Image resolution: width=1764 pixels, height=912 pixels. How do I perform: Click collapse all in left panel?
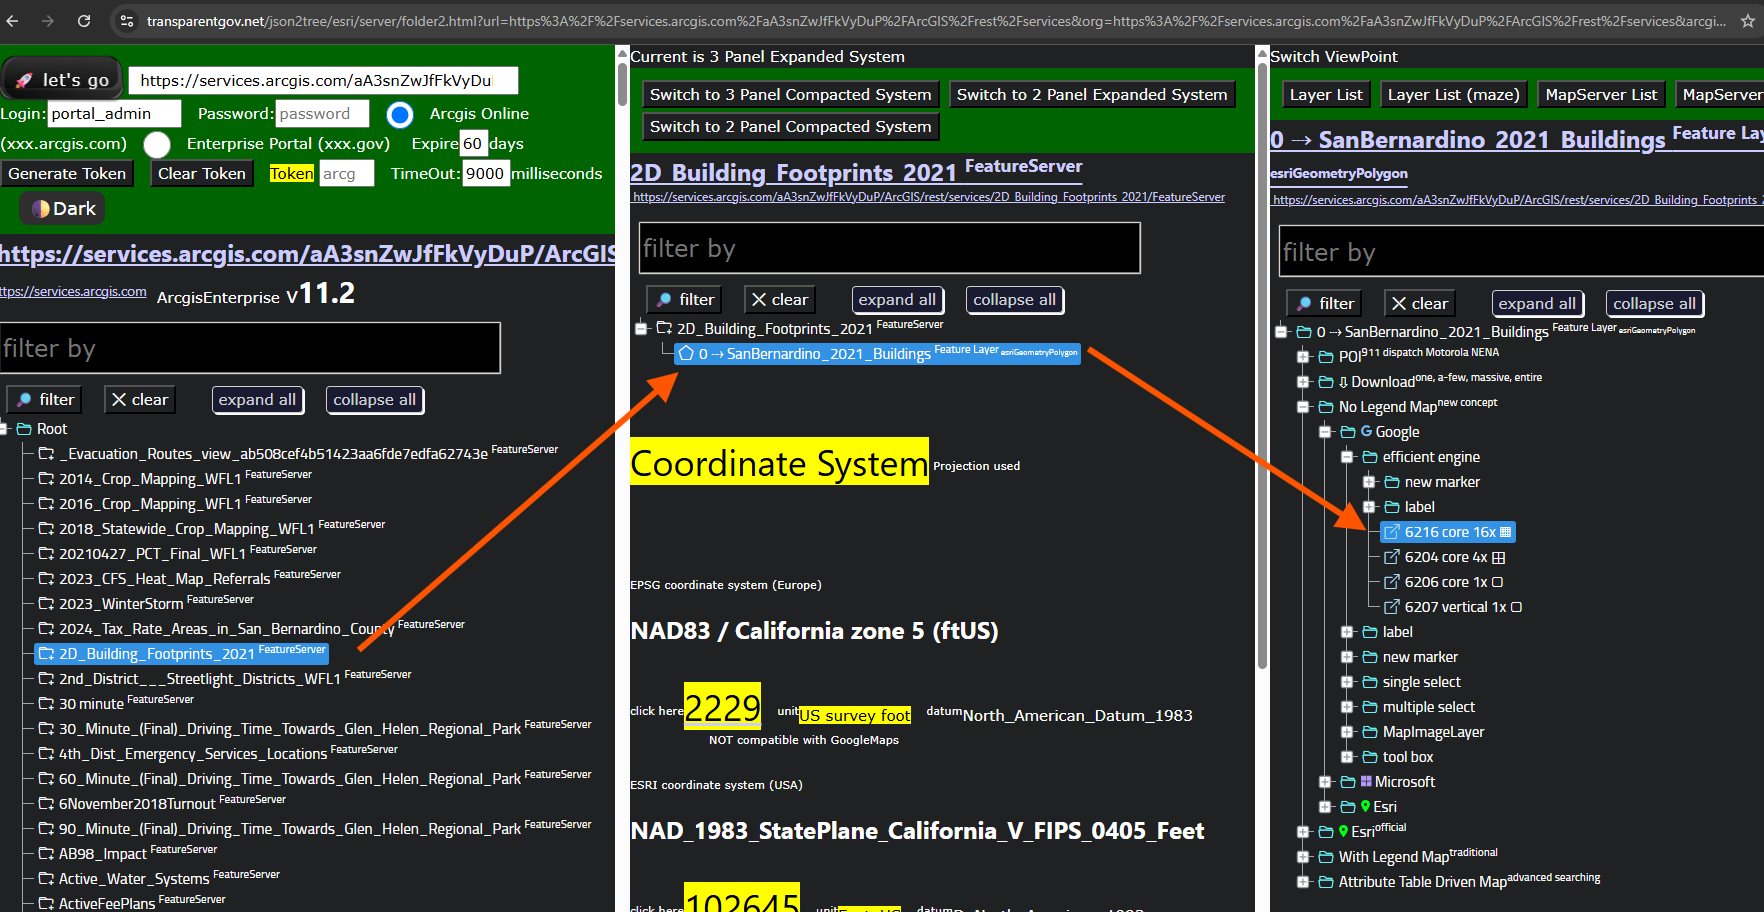pos(374,400)
